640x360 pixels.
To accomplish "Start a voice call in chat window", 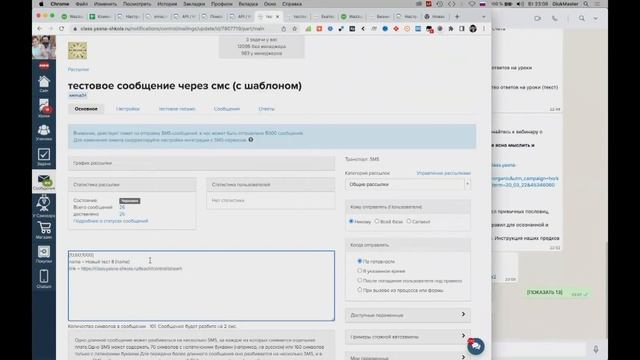I will pyautogui.click(x=555, y=18).
